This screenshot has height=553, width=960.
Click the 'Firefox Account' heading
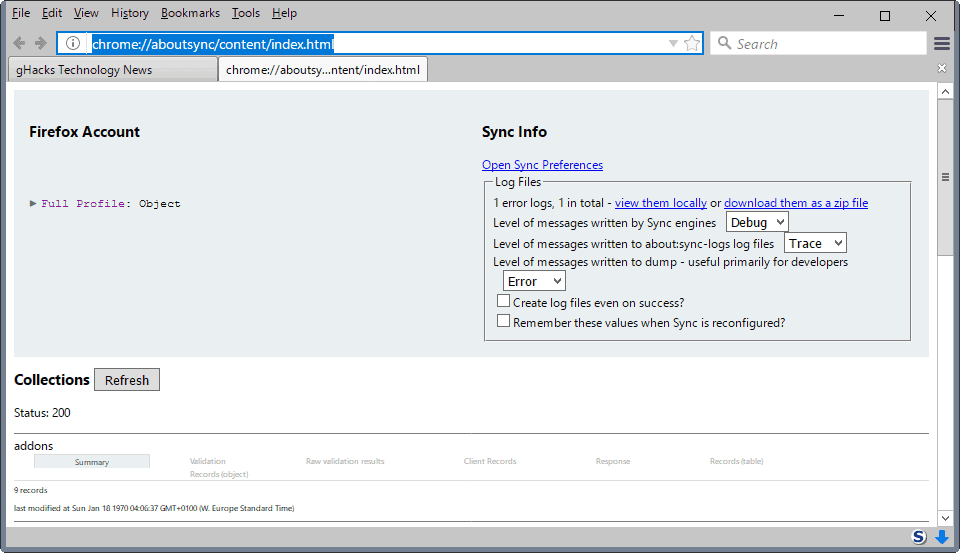[x=84, y=132]
